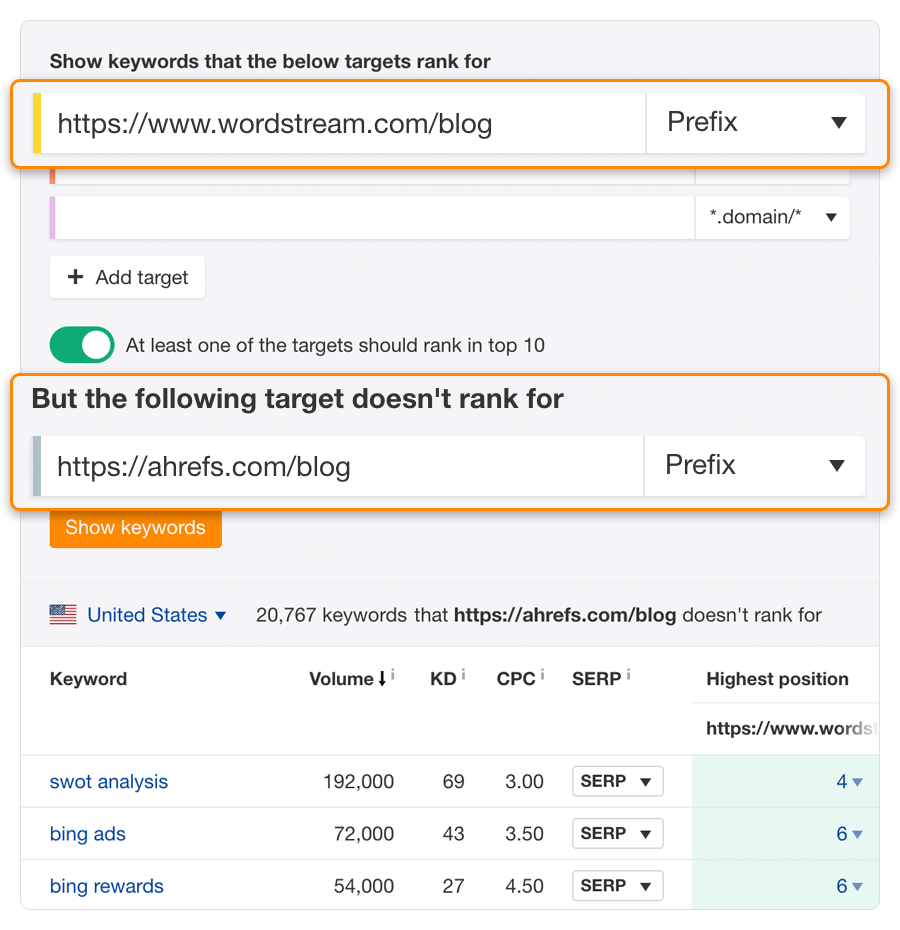Click the CPC column info icon
Screen dimensions: 900x930
point(542,674)
